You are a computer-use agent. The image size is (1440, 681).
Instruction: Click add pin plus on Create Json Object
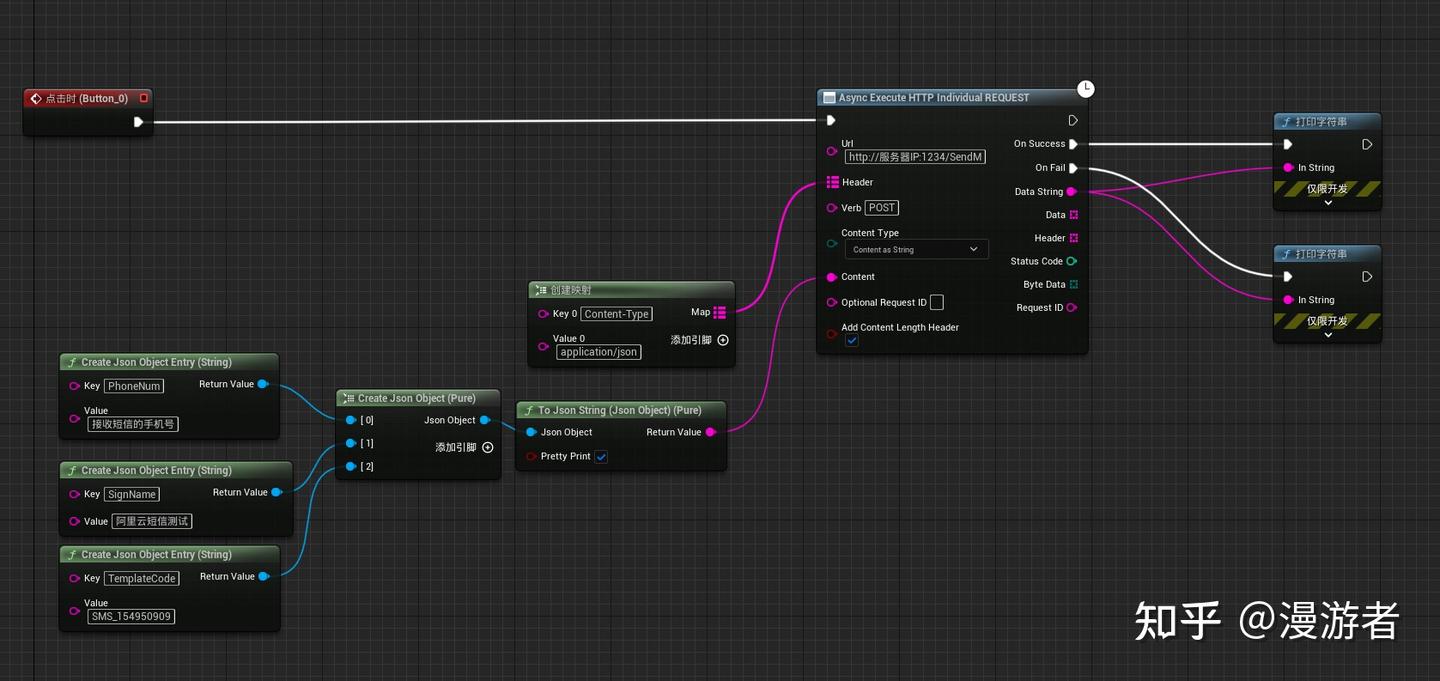point(488,447)
